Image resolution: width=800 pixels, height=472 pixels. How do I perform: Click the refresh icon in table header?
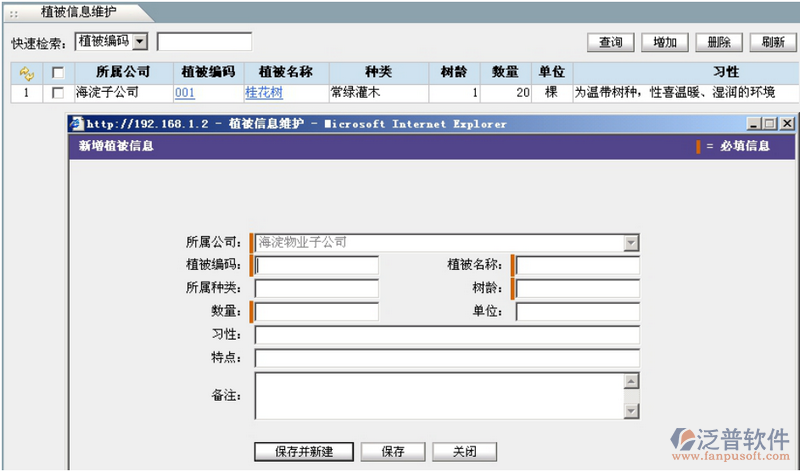tap(27, 73)
